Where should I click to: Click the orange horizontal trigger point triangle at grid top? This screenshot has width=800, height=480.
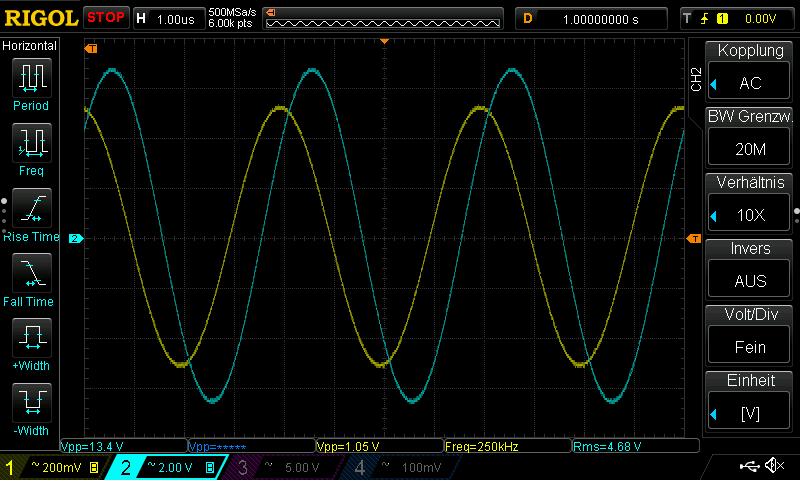coord(385,41)
